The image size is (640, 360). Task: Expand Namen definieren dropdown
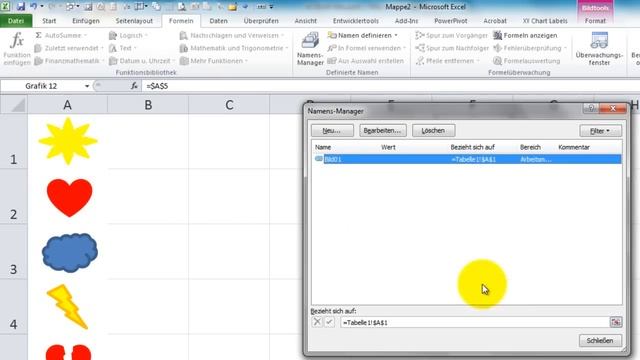click(396, 36)
